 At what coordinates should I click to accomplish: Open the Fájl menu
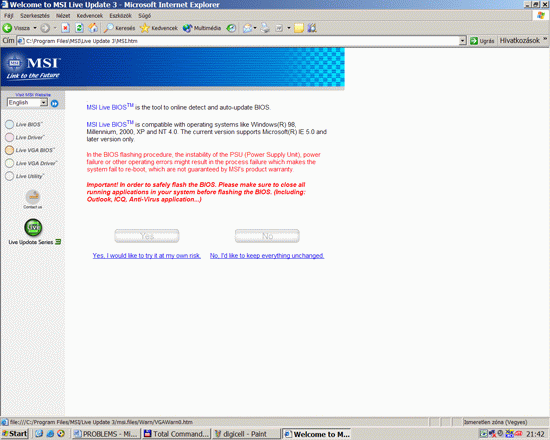tap(8, 16)
